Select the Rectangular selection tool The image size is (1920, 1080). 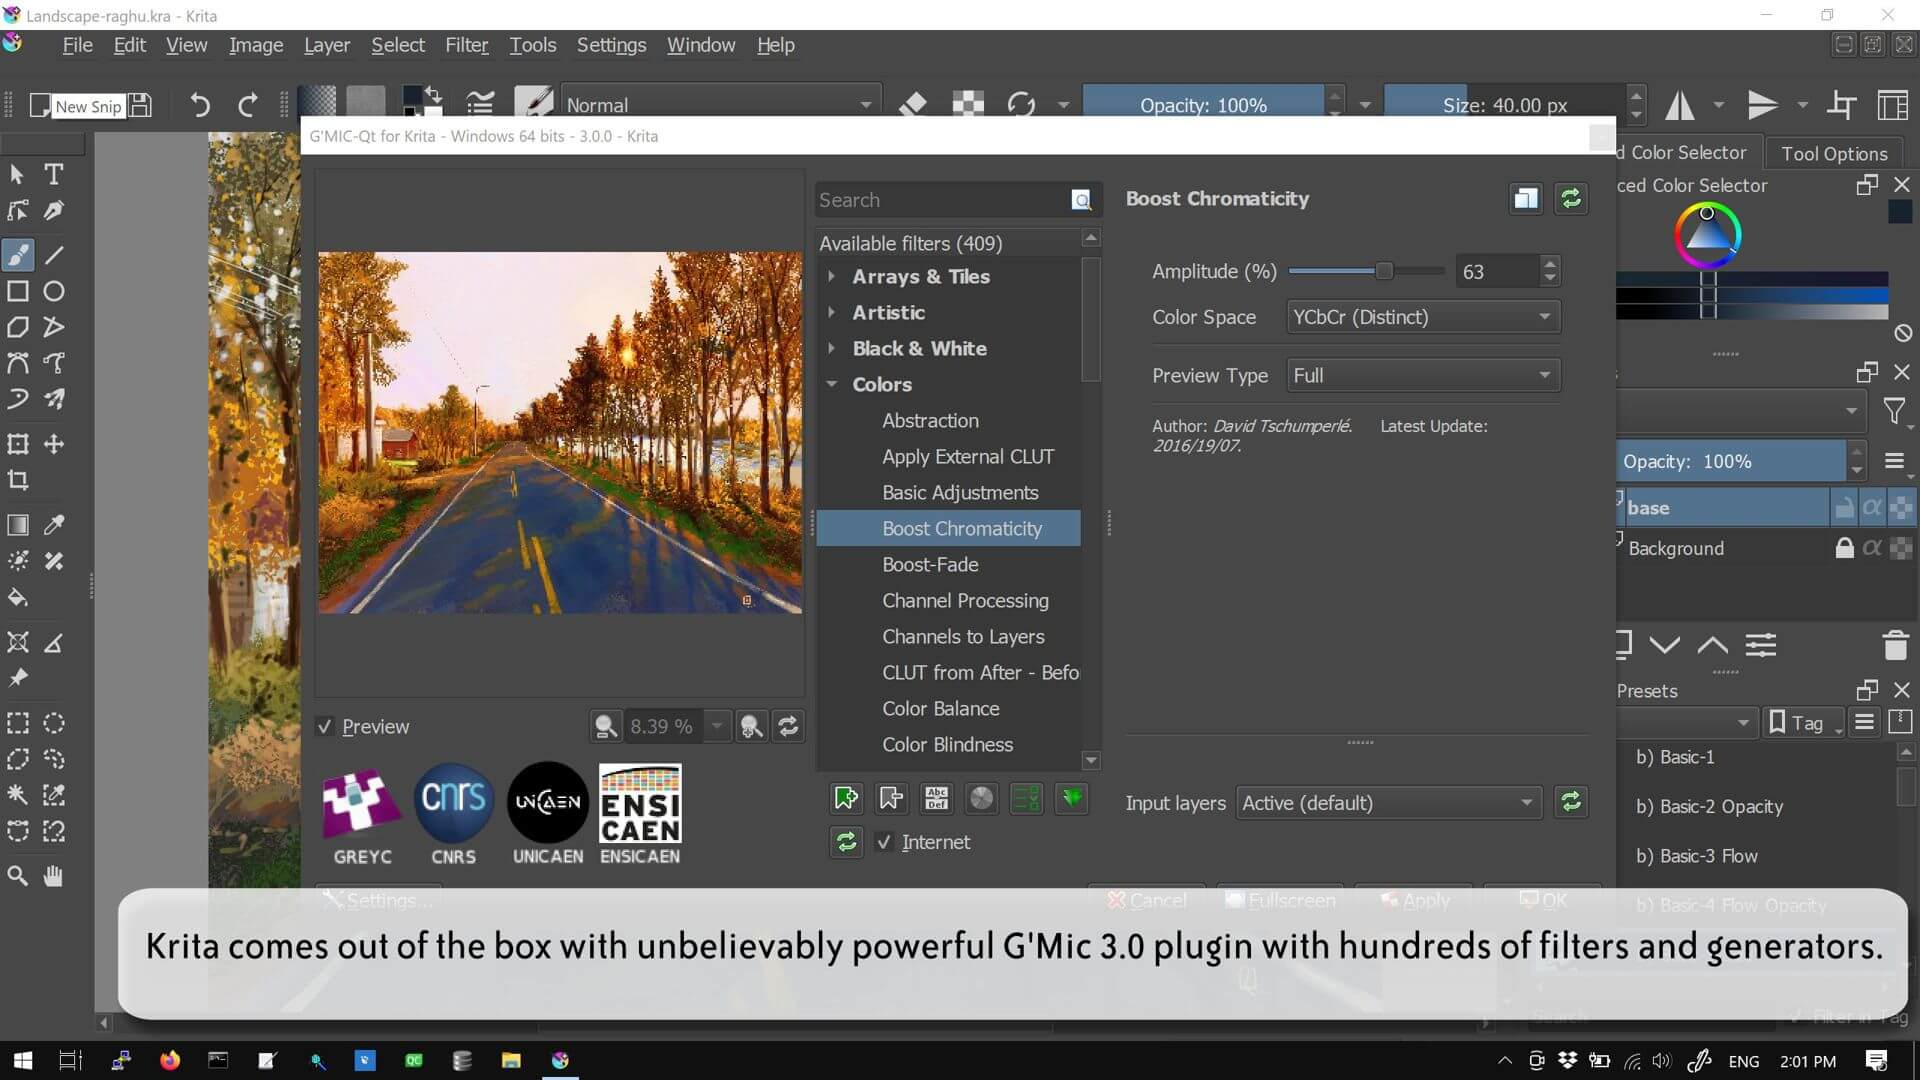pos(17,722)
